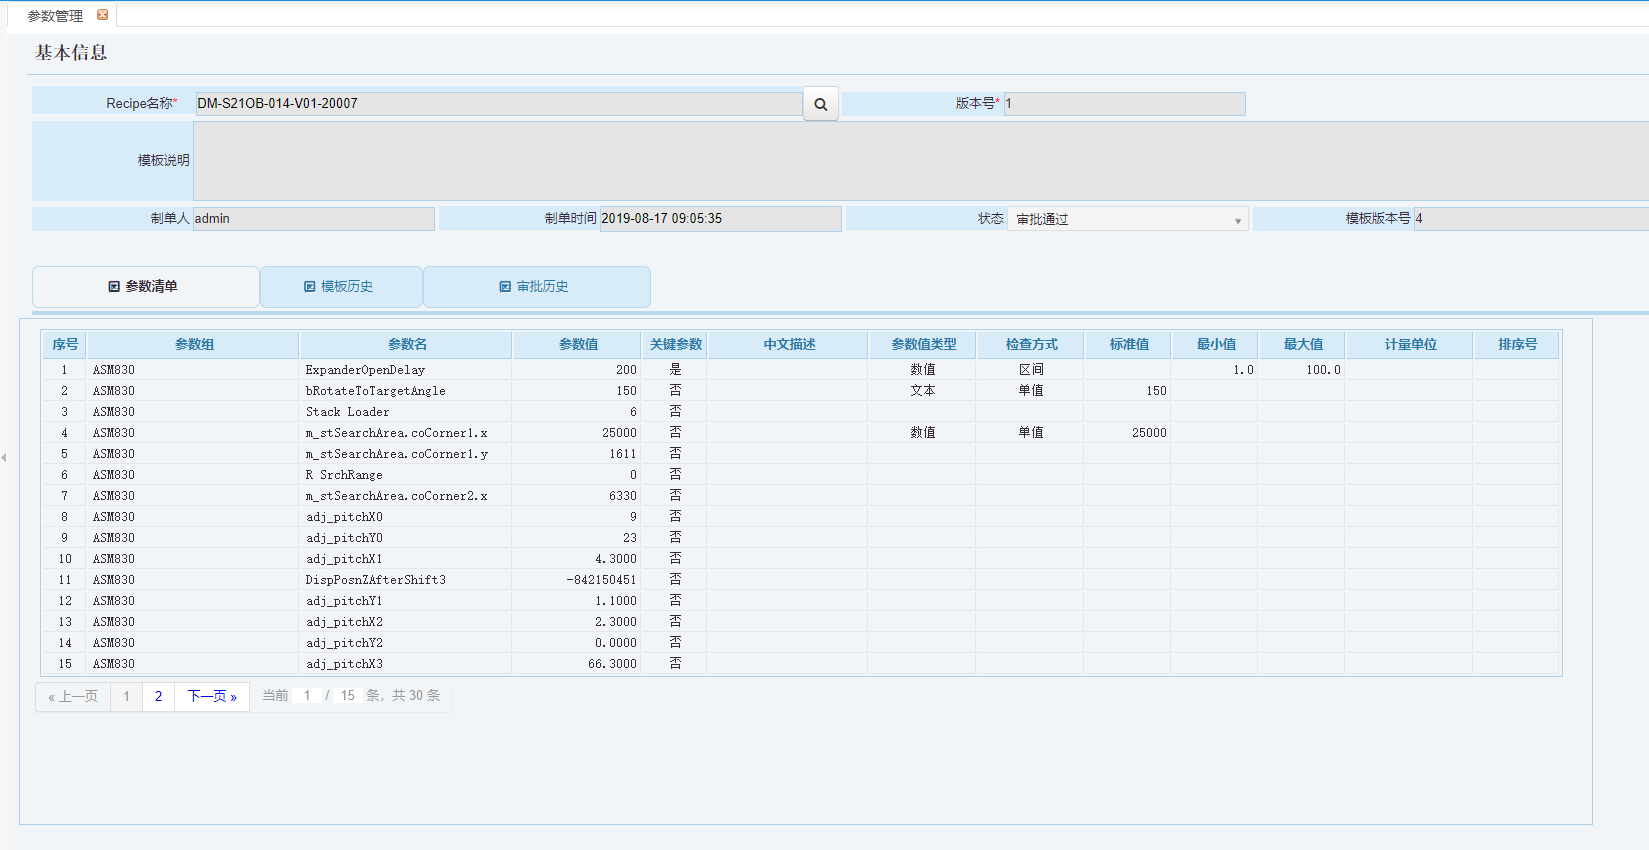Close the 参数管理 tab with the X icon
This screenshot has width=1649, height=850.
point(102,15)
